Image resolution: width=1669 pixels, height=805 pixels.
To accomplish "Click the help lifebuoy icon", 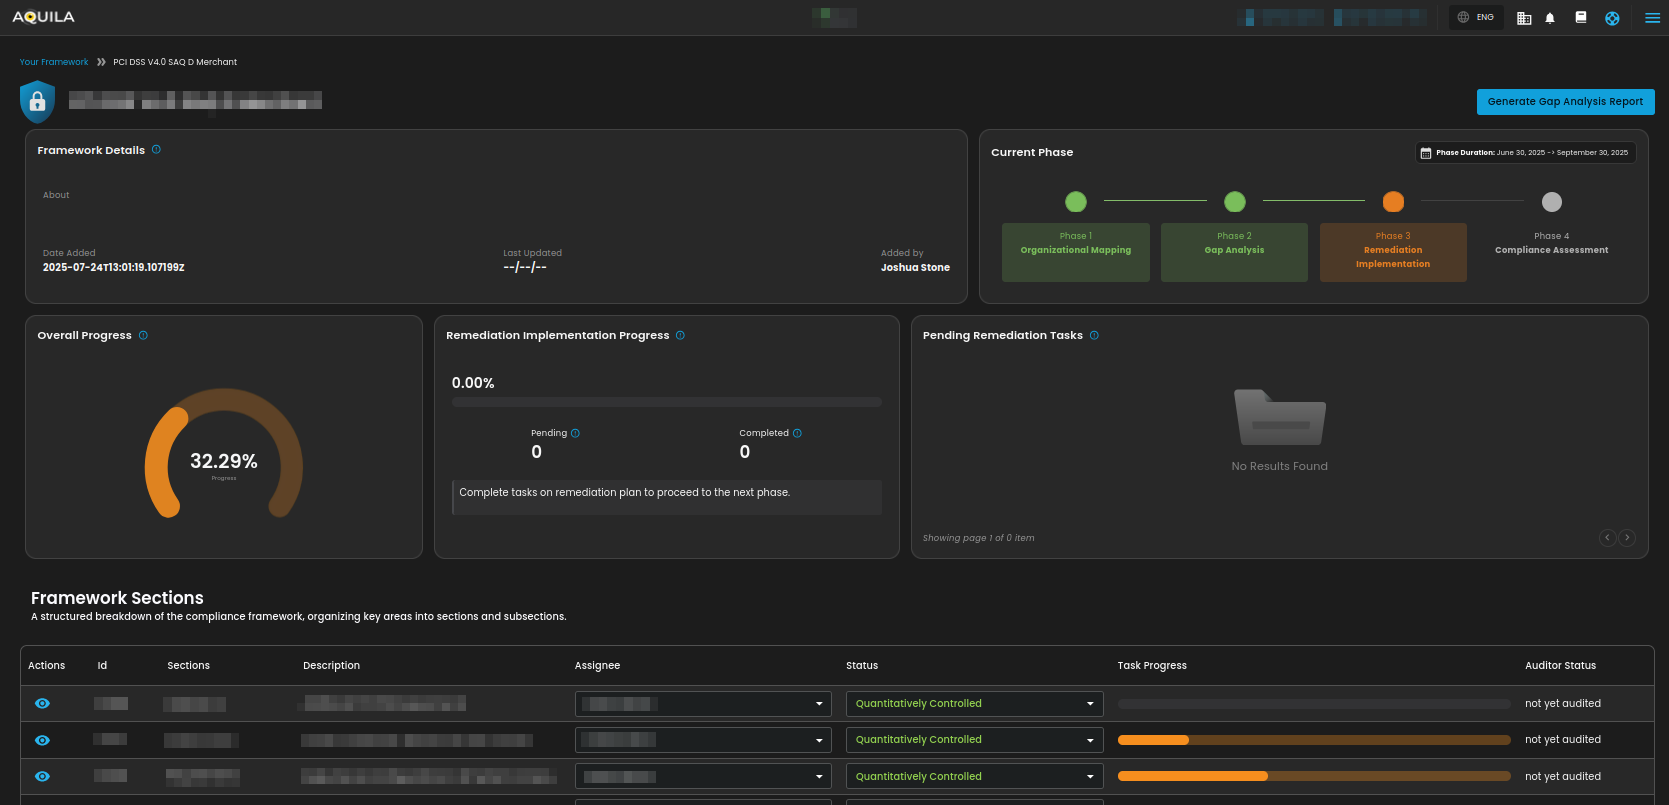I will click(x=1612, y=18).
